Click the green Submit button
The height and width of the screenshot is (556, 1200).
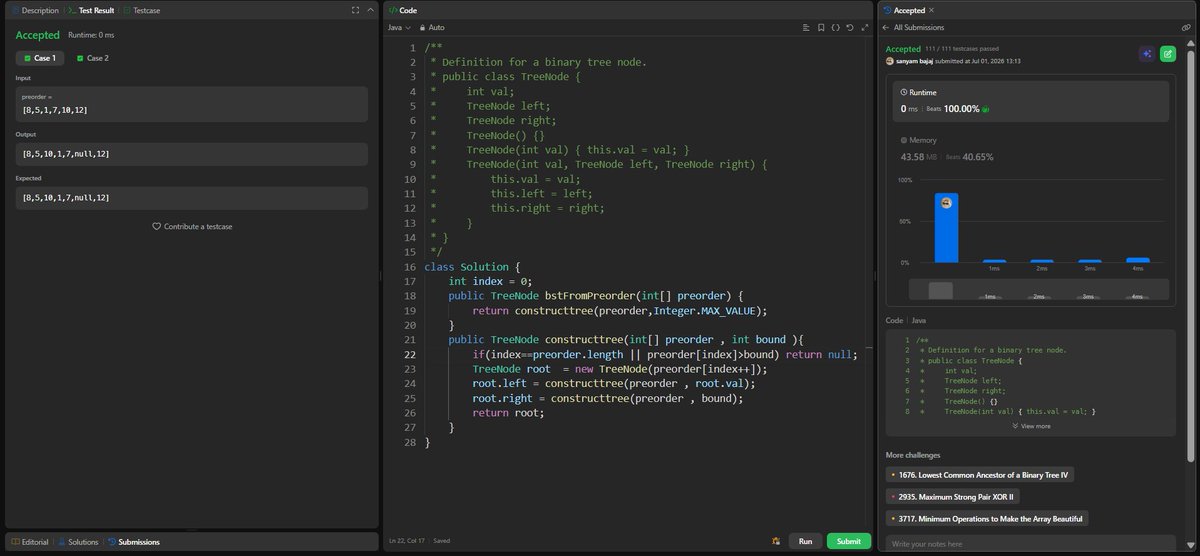[x=848, y=541]
